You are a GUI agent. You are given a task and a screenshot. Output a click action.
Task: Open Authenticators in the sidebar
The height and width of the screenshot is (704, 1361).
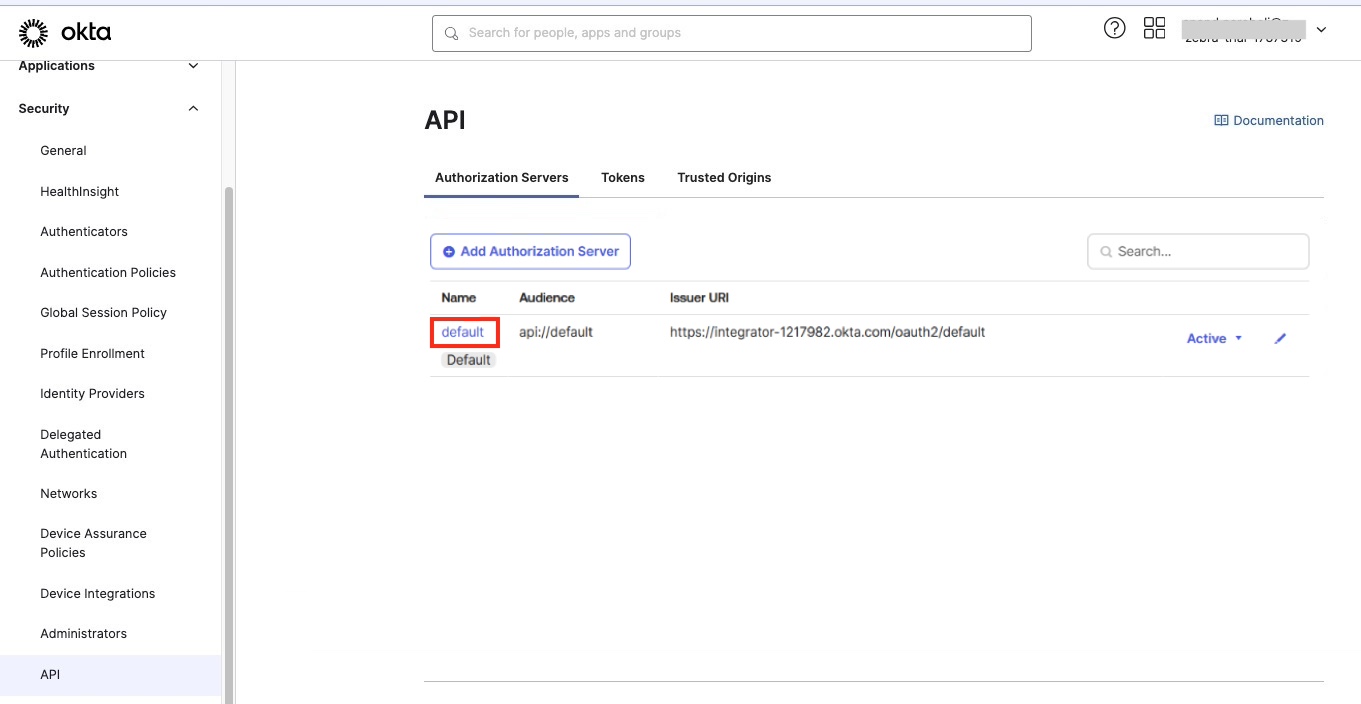click(x=84, y=232)
